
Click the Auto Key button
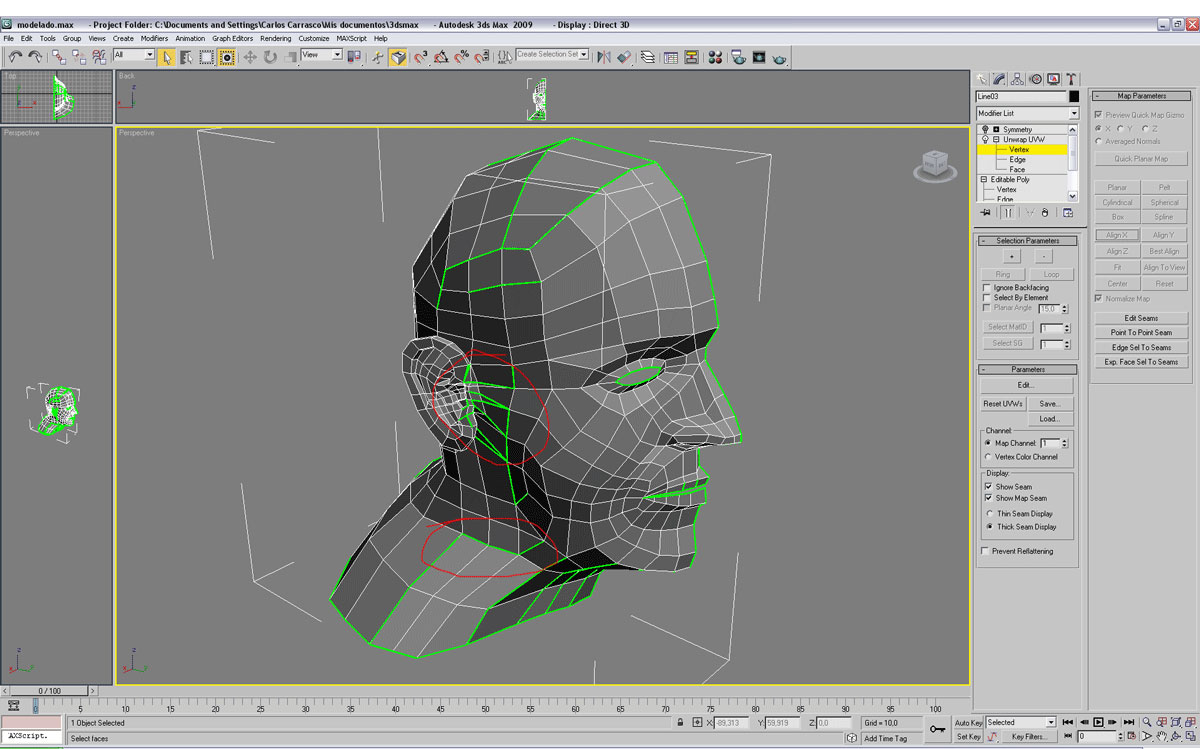[x=968, y=722]
